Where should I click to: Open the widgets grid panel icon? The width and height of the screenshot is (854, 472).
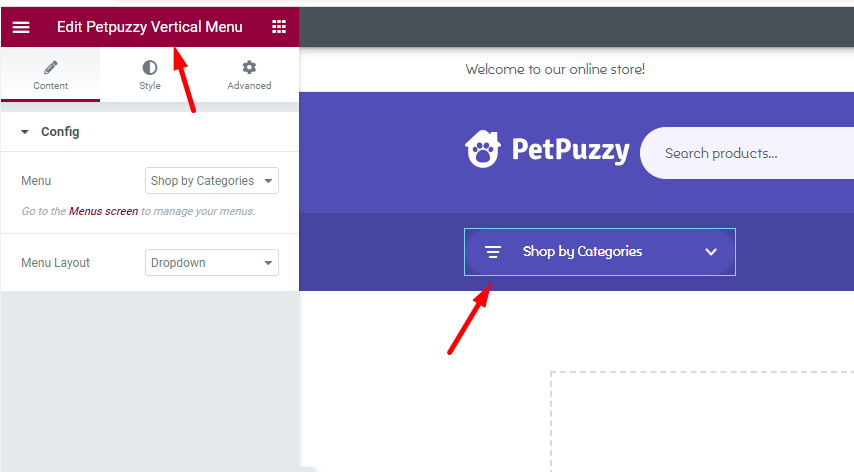point(279,27)
